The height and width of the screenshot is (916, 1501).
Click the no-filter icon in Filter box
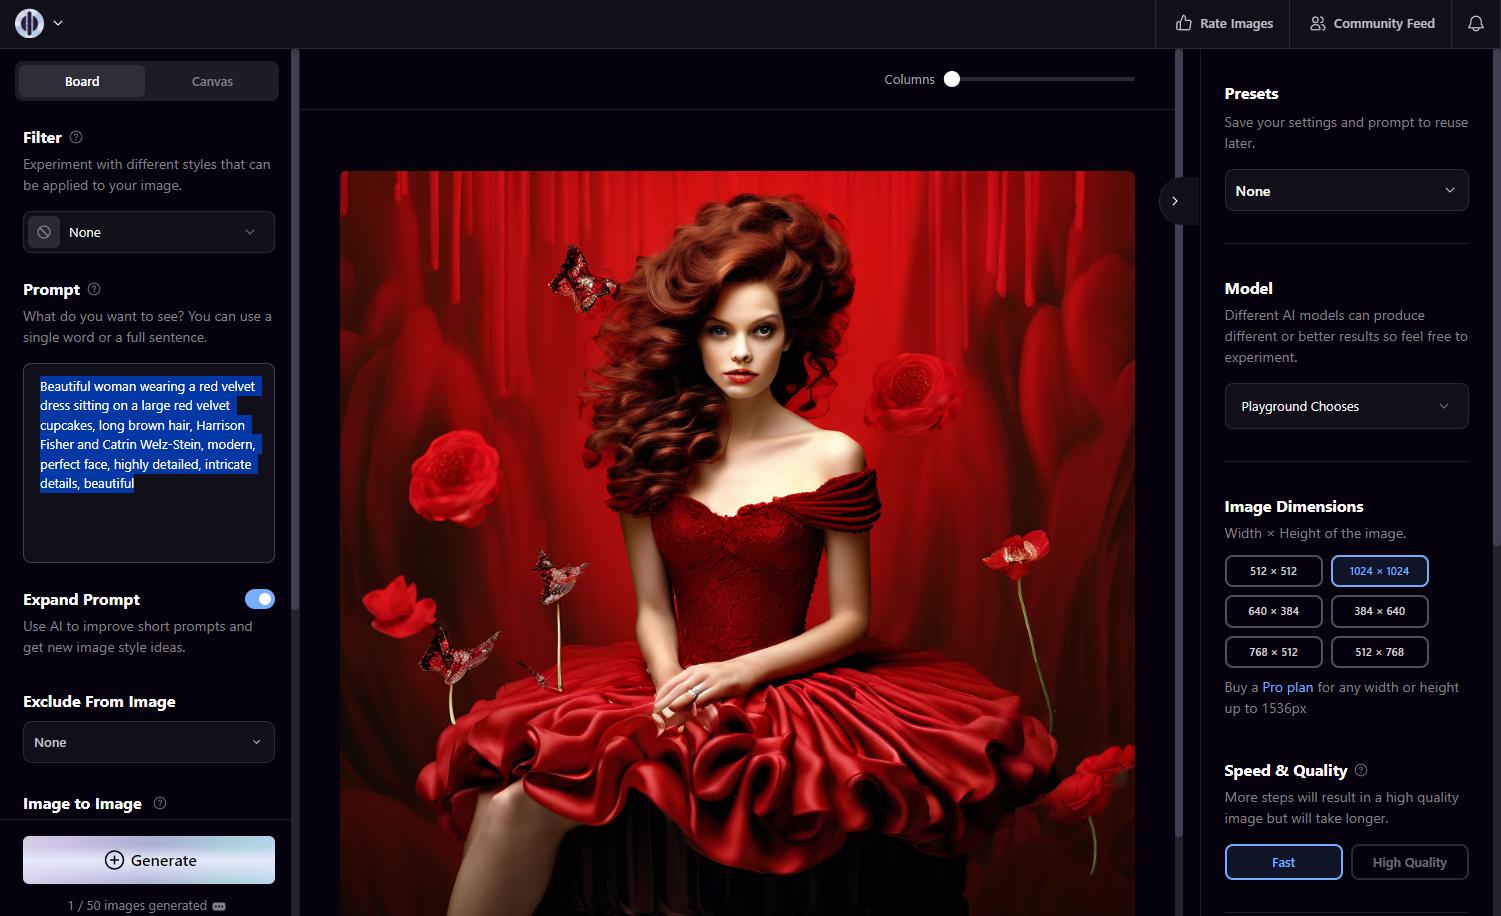[x=44, y=232]
